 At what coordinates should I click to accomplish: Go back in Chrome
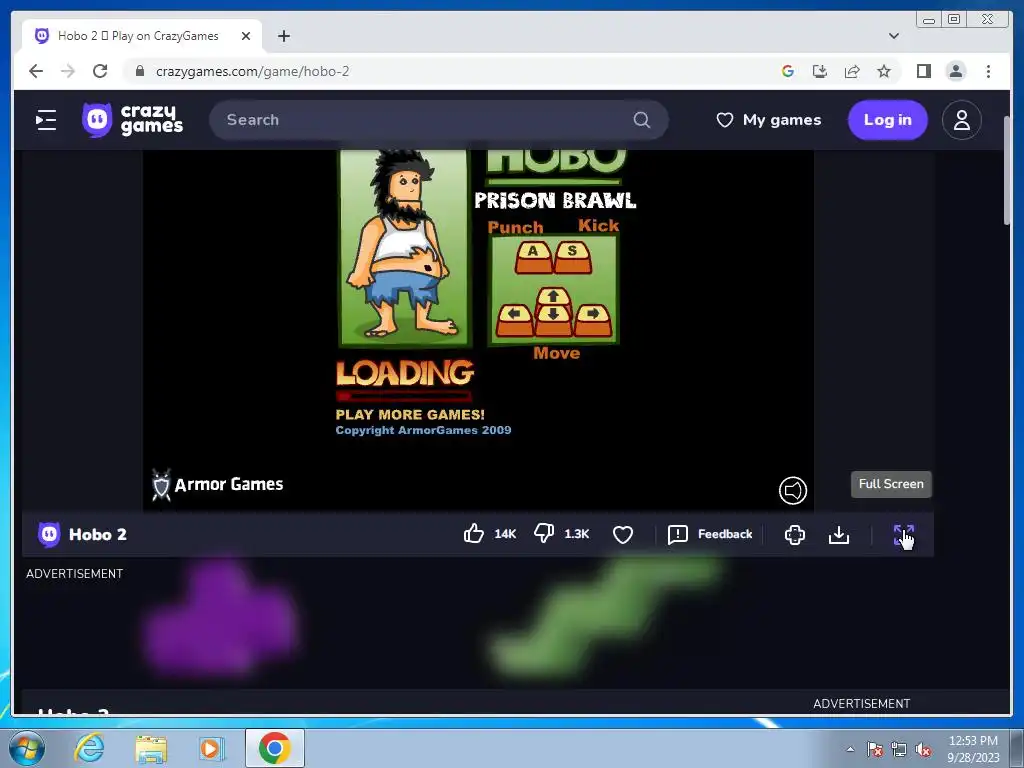(36, 71)
